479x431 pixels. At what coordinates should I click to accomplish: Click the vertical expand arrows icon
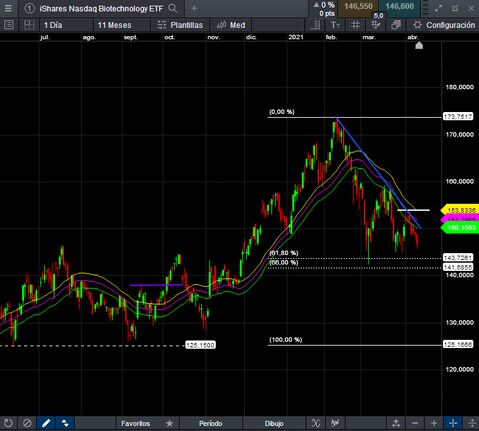point(471,423)
